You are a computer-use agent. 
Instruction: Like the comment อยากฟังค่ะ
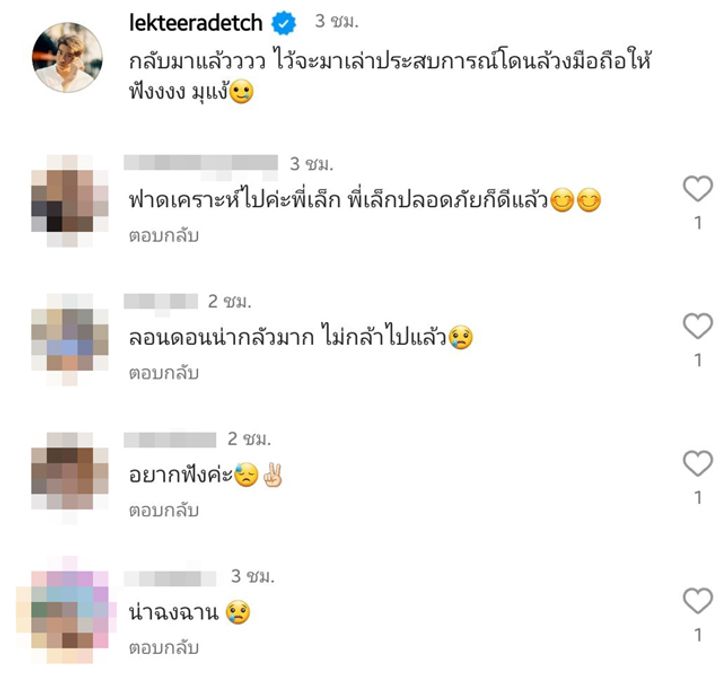point(697,463)
